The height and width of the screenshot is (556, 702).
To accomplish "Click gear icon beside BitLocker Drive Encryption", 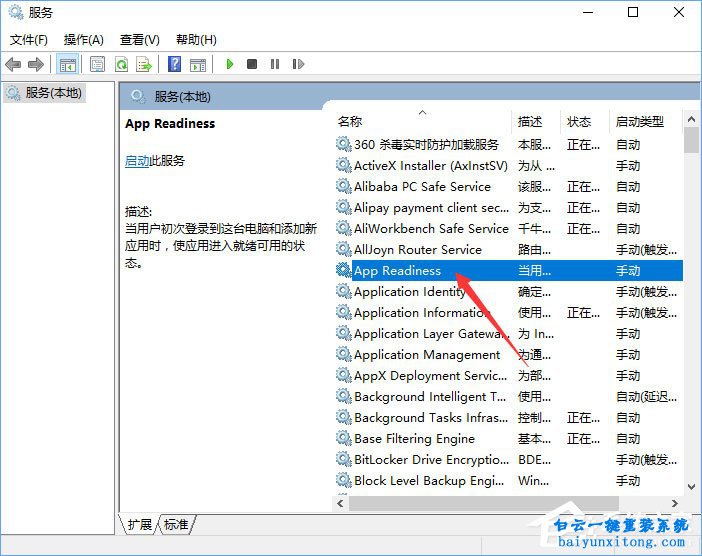I will pos(343,459).
